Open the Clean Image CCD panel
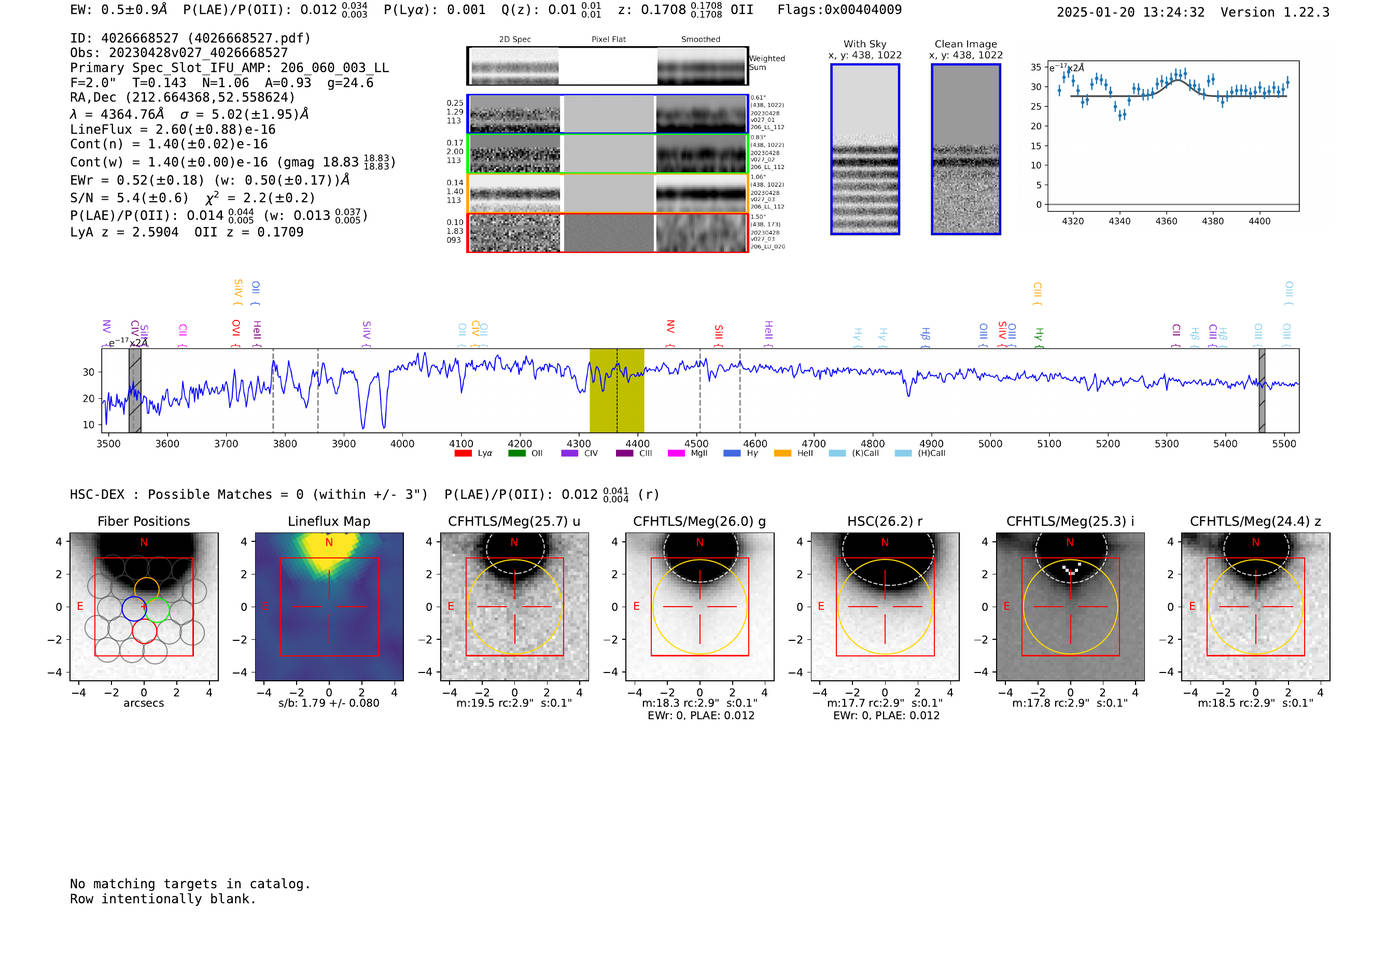The image size is (1400, 953). tap(966, 149)
